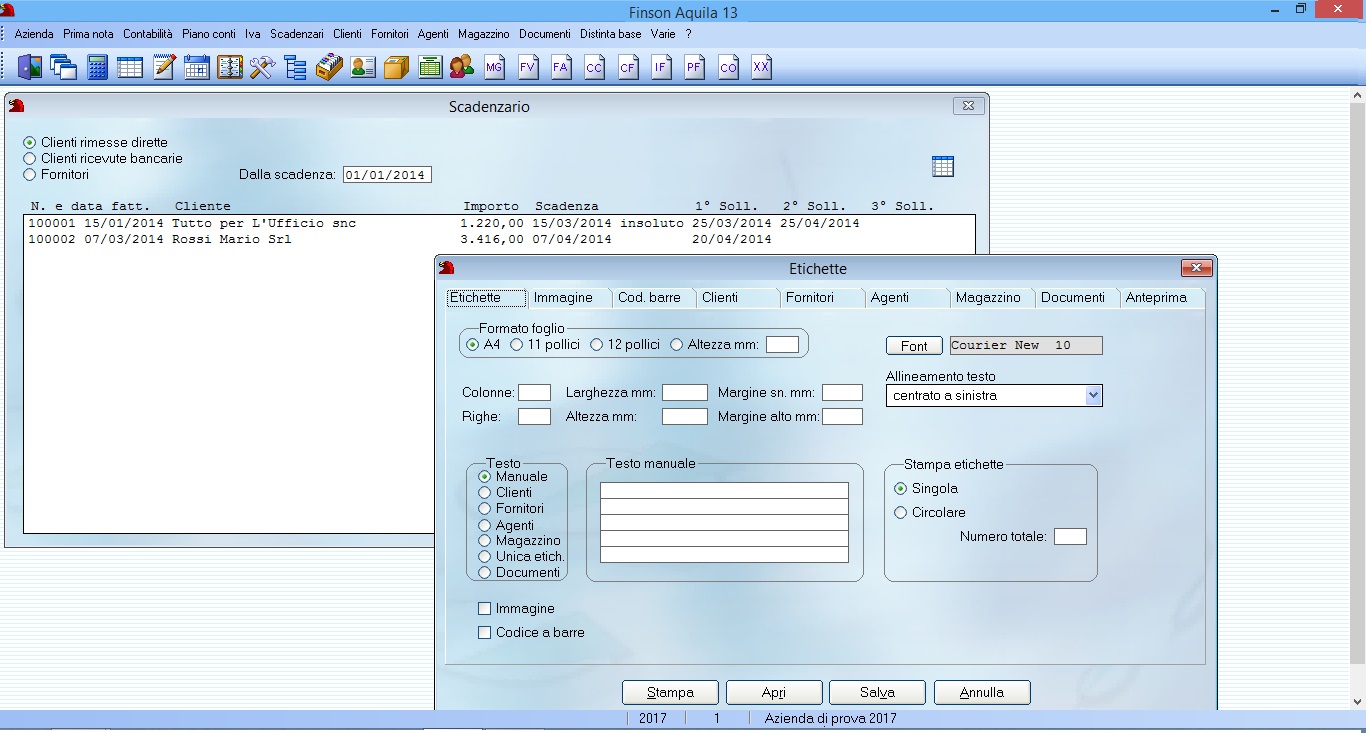Click the address book organizer icon
This screenshot has width=1366, height=733.
tap(230, 67)
